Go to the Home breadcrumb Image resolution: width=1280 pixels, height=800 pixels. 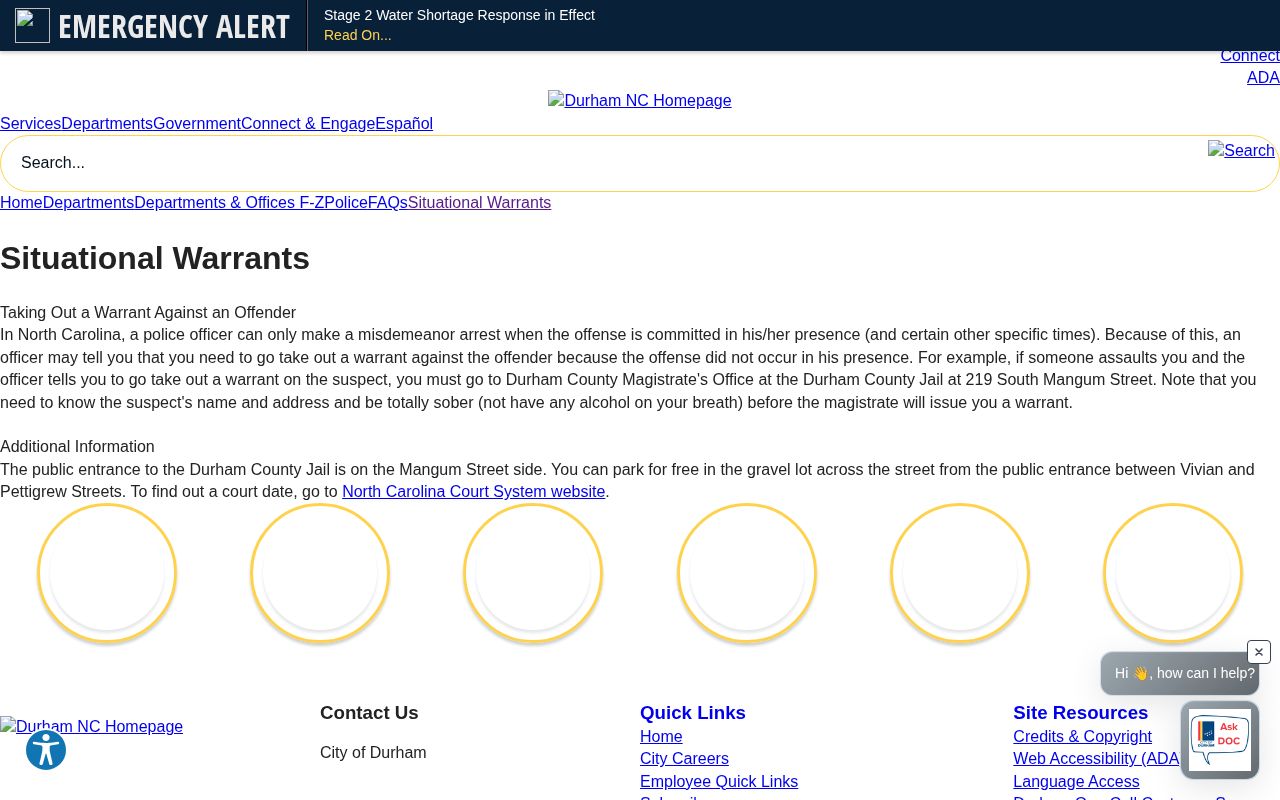[21, 203]
